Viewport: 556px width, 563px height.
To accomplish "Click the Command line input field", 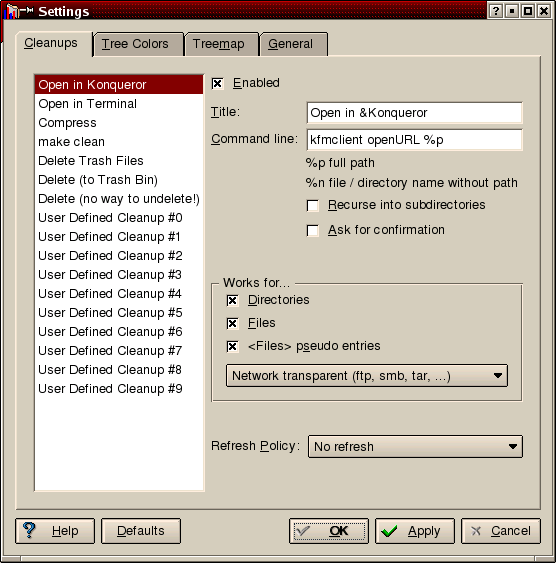I will click(414, 140).
